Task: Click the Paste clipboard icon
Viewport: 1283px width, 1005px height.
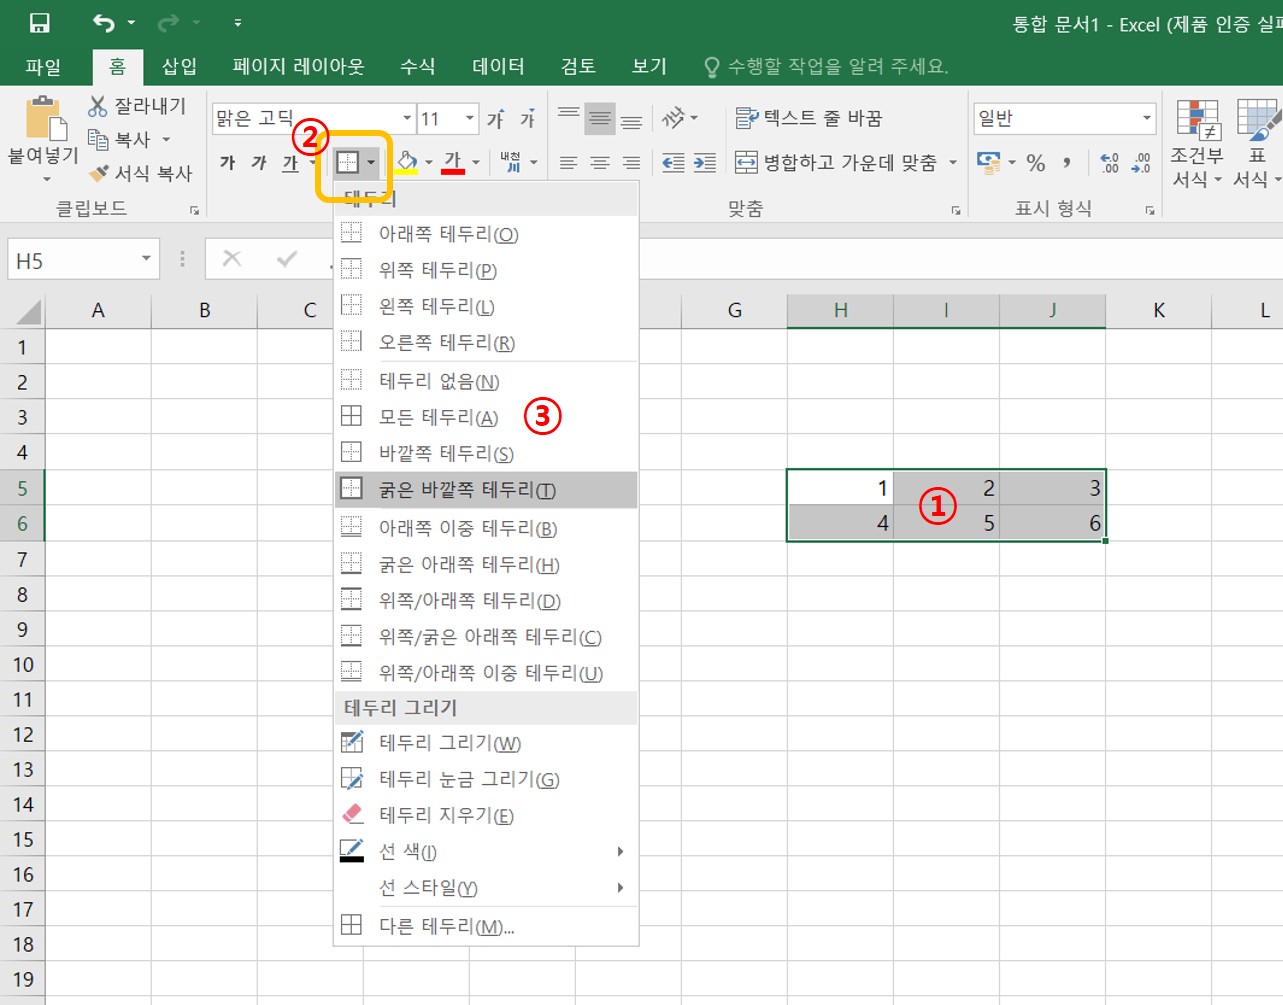Action: click(x=45, y=118)
